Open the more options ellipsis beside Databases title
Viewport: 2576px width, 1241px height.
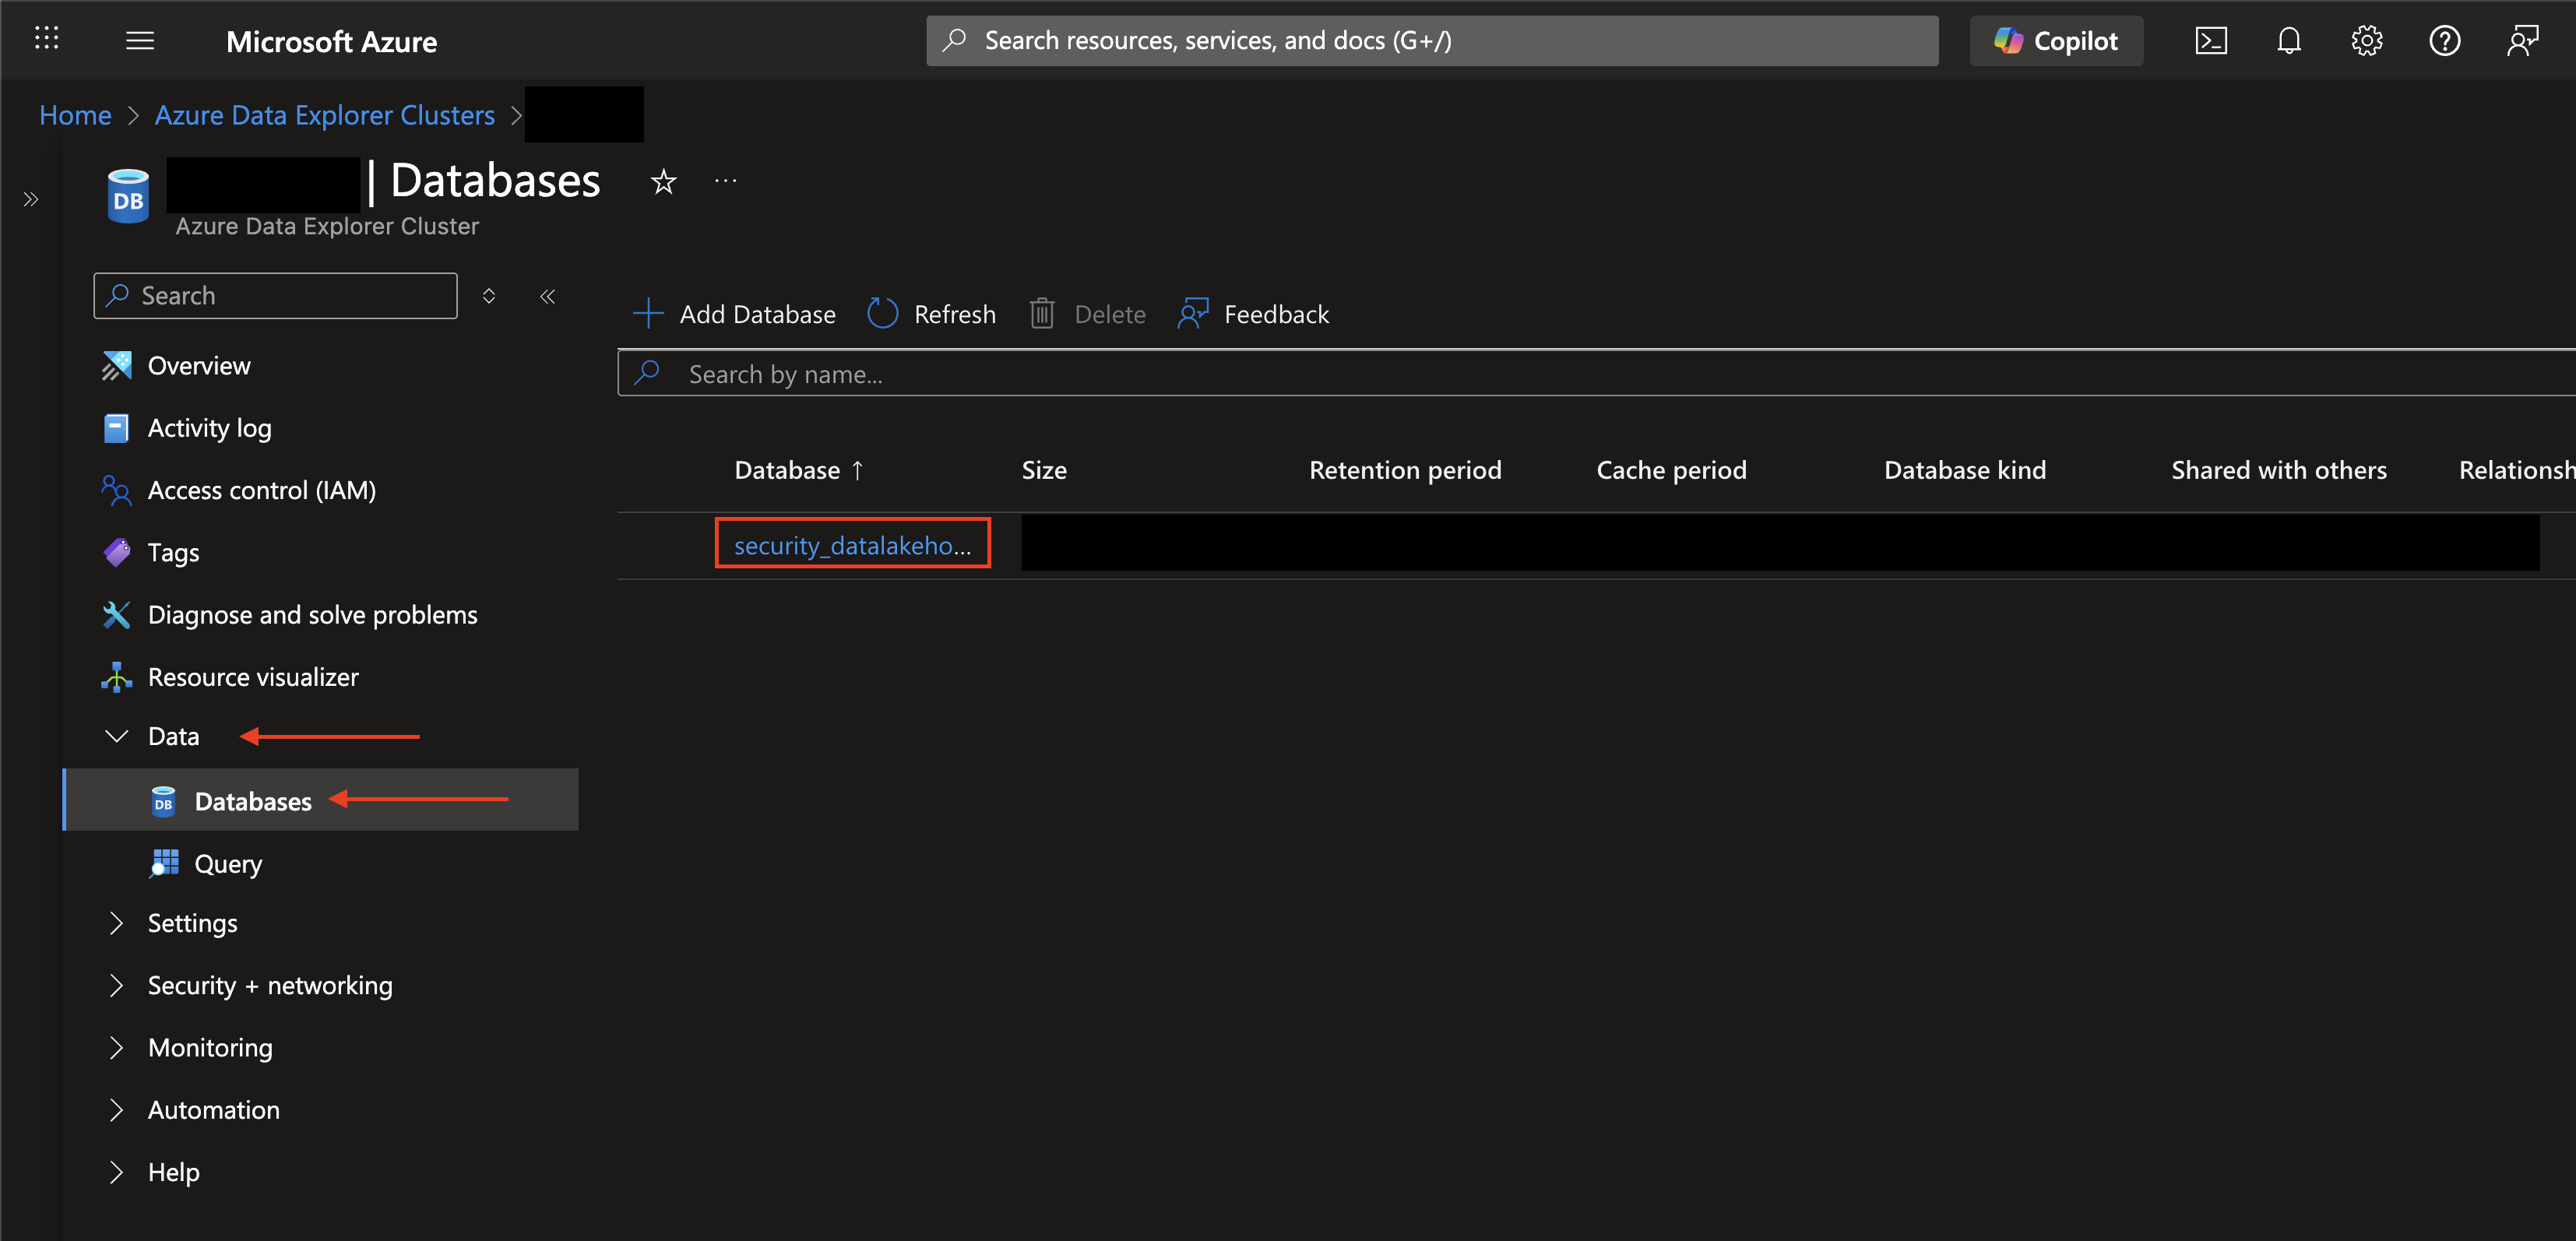pos(725,181)
